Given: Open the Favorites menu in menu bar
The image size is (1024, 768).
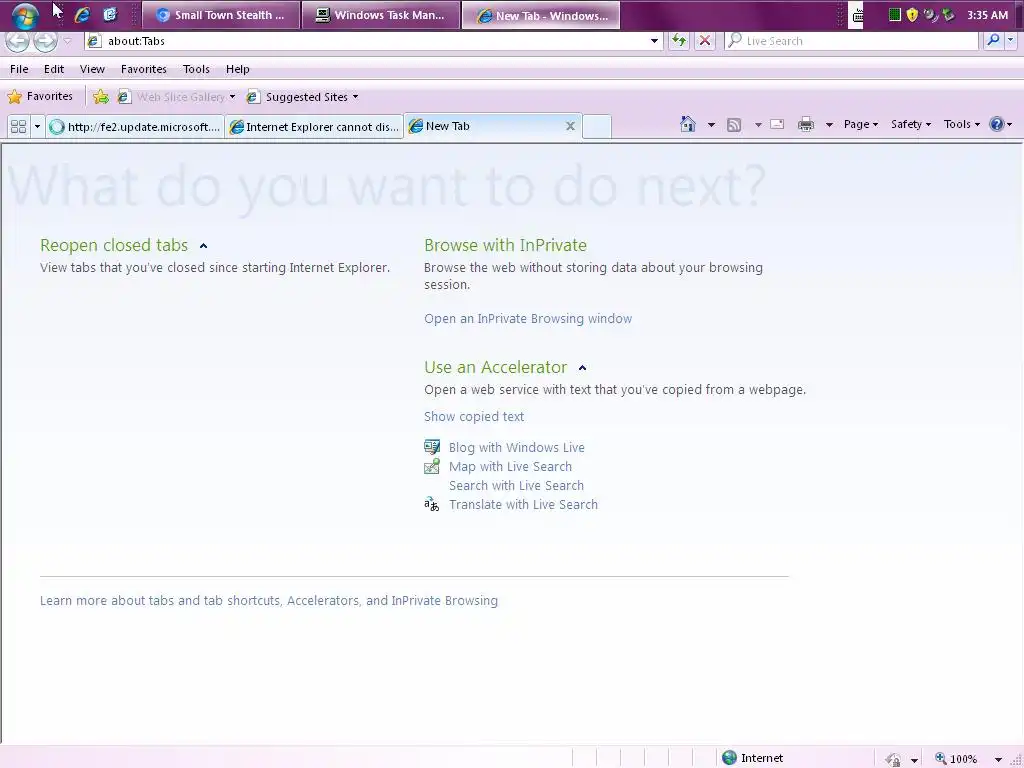Looking at the screenshot, I should click(144, 69).
